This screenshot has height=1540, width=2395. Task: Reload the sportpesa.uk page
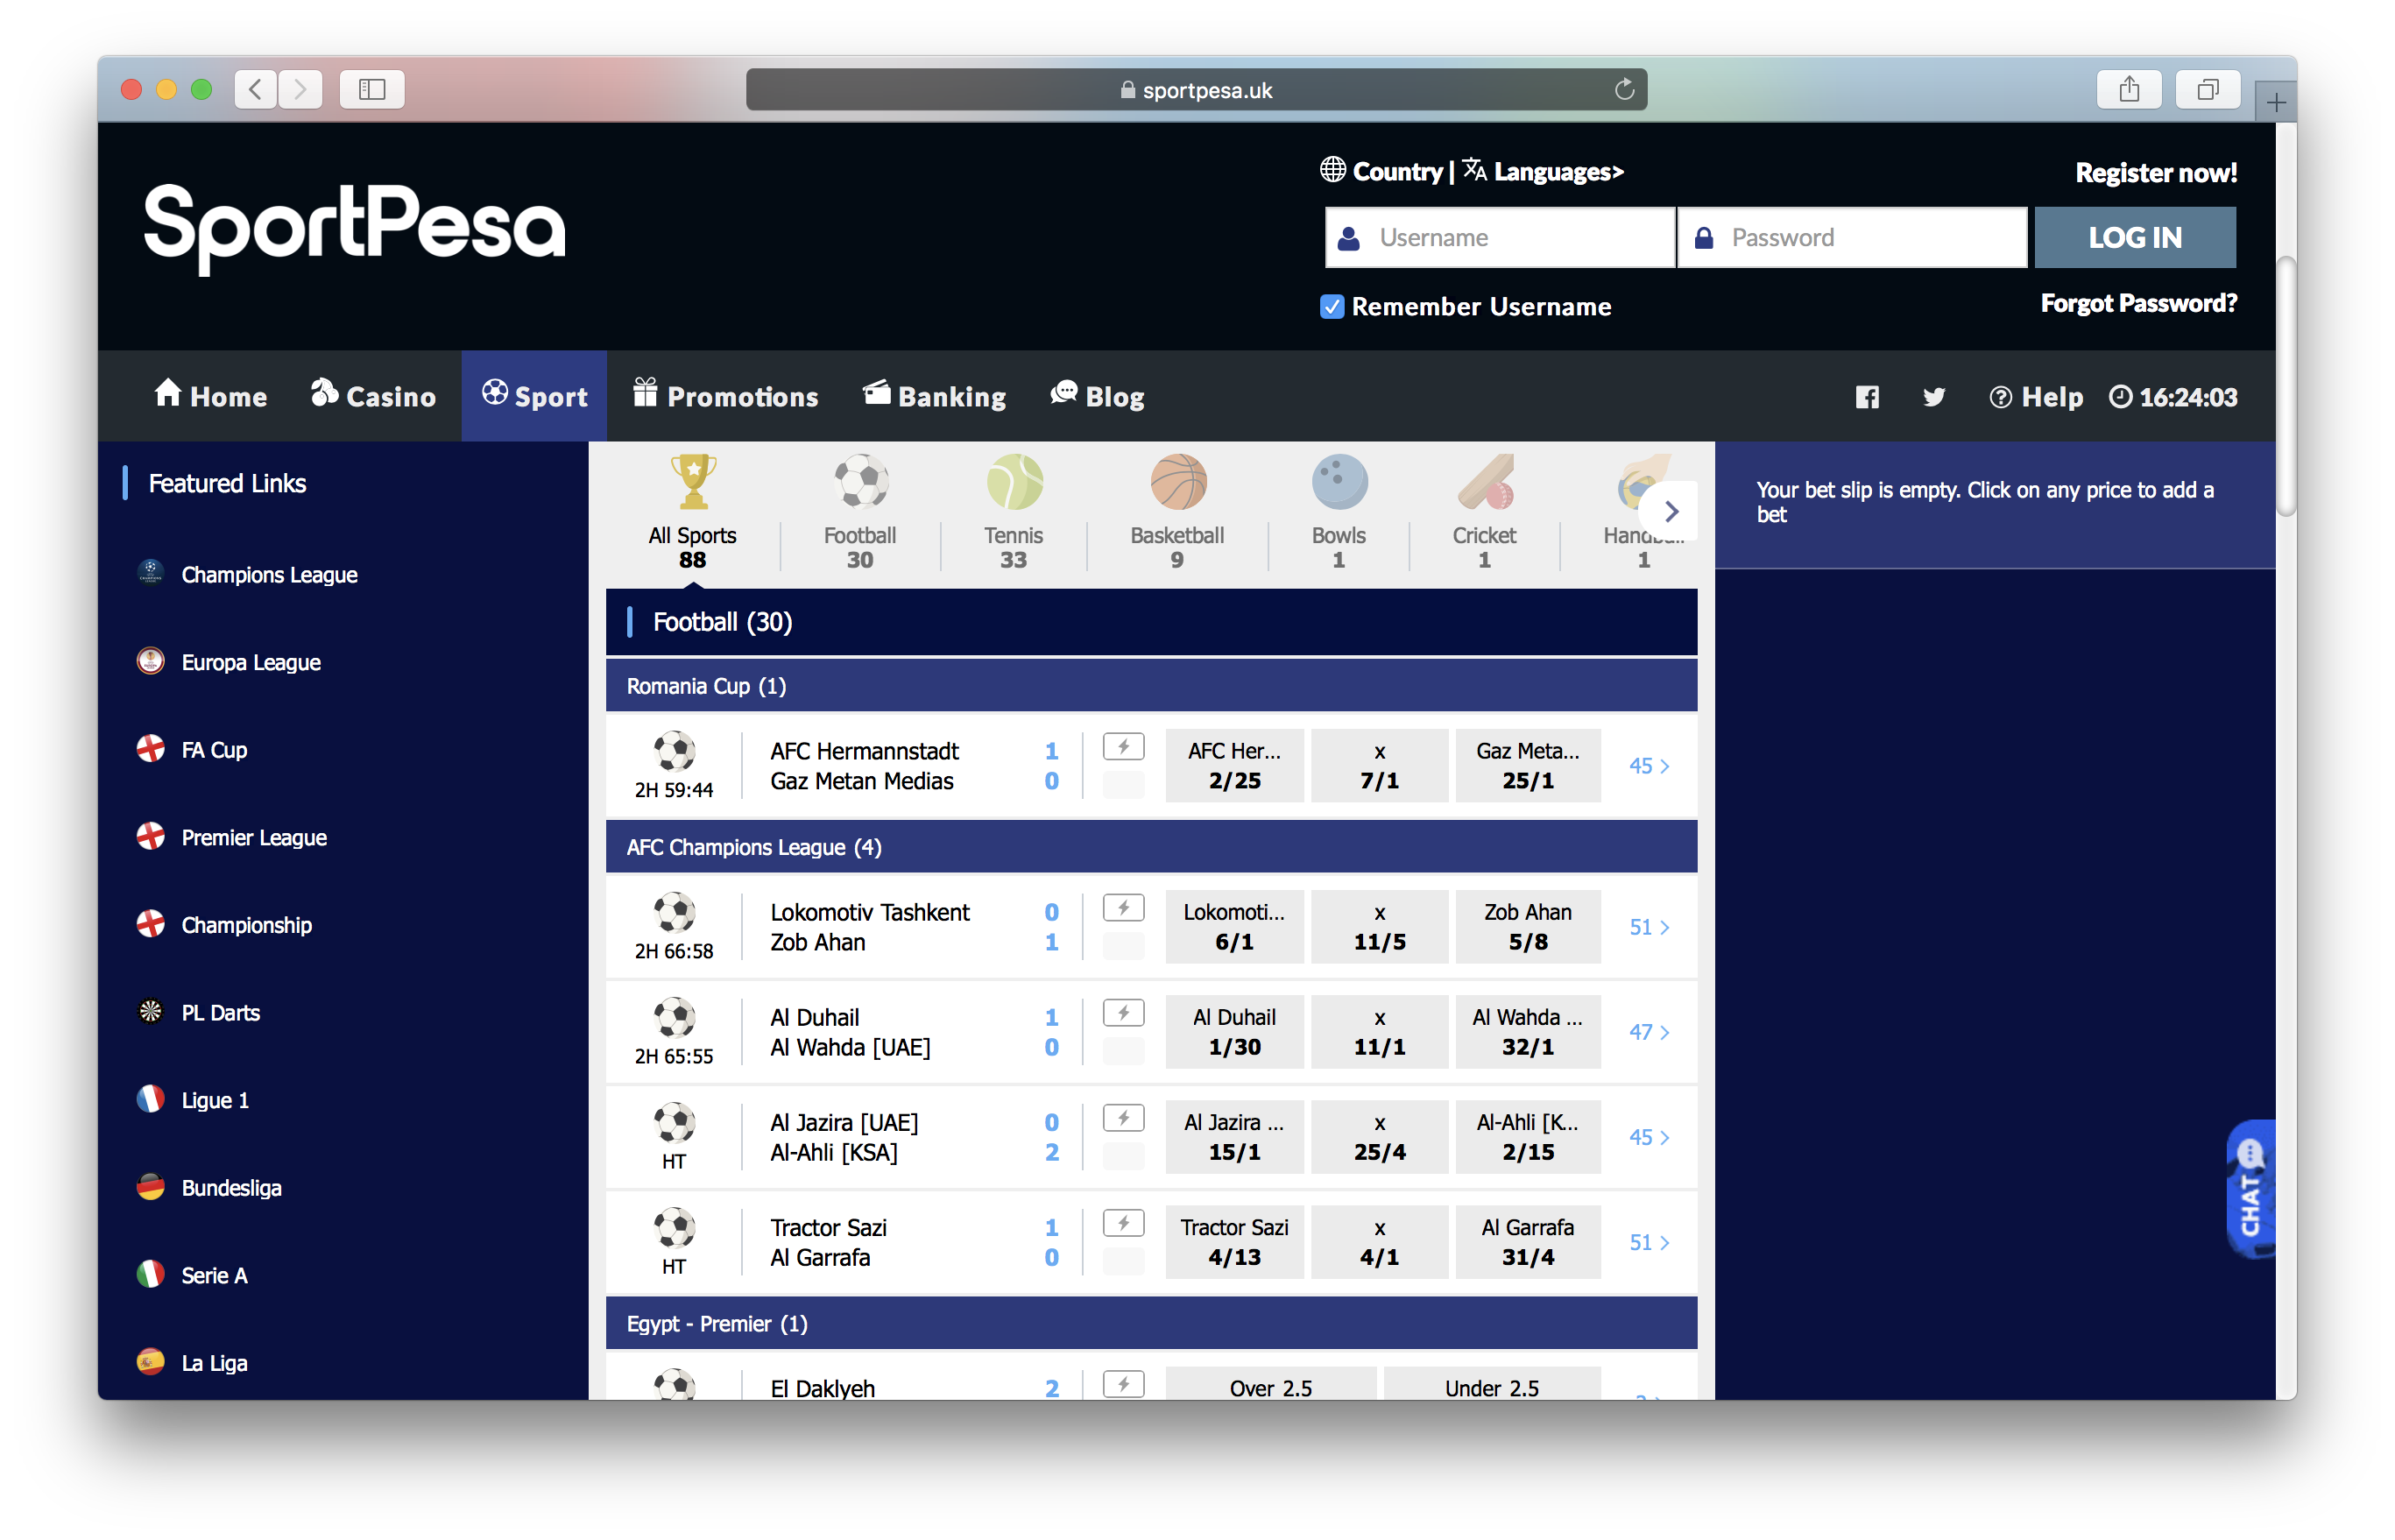pyautogui.click(x=1623, y=89)
